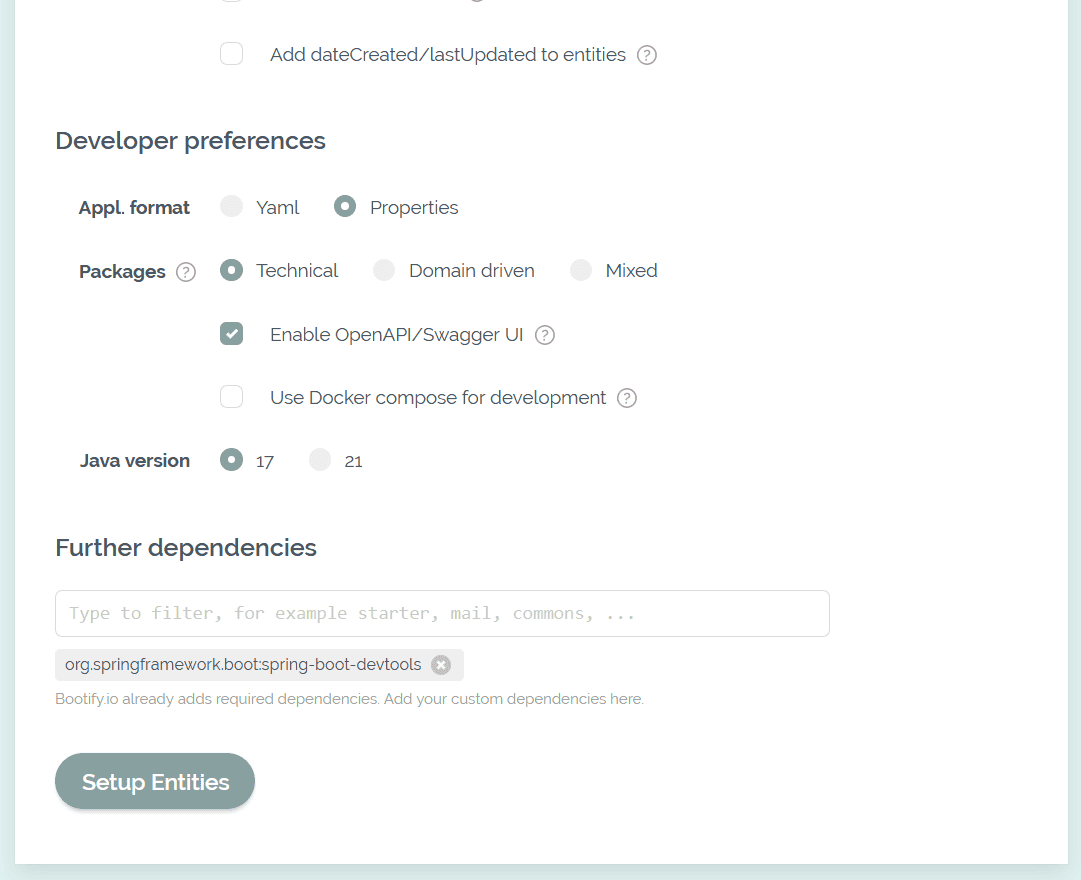Focus the dependency filter input field
The image size is (1081, 880).
click(442, 613)
